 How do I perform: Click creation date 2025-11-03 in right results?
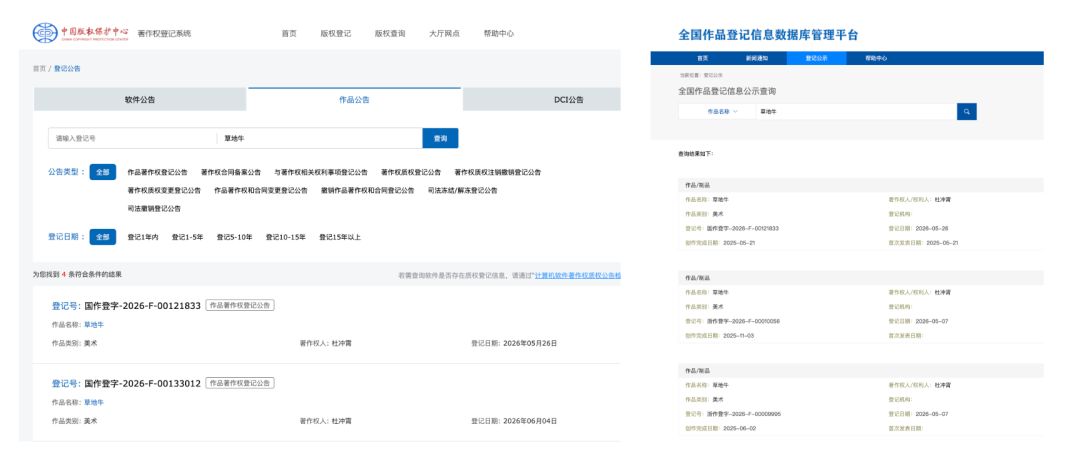(x=739, y=336)
